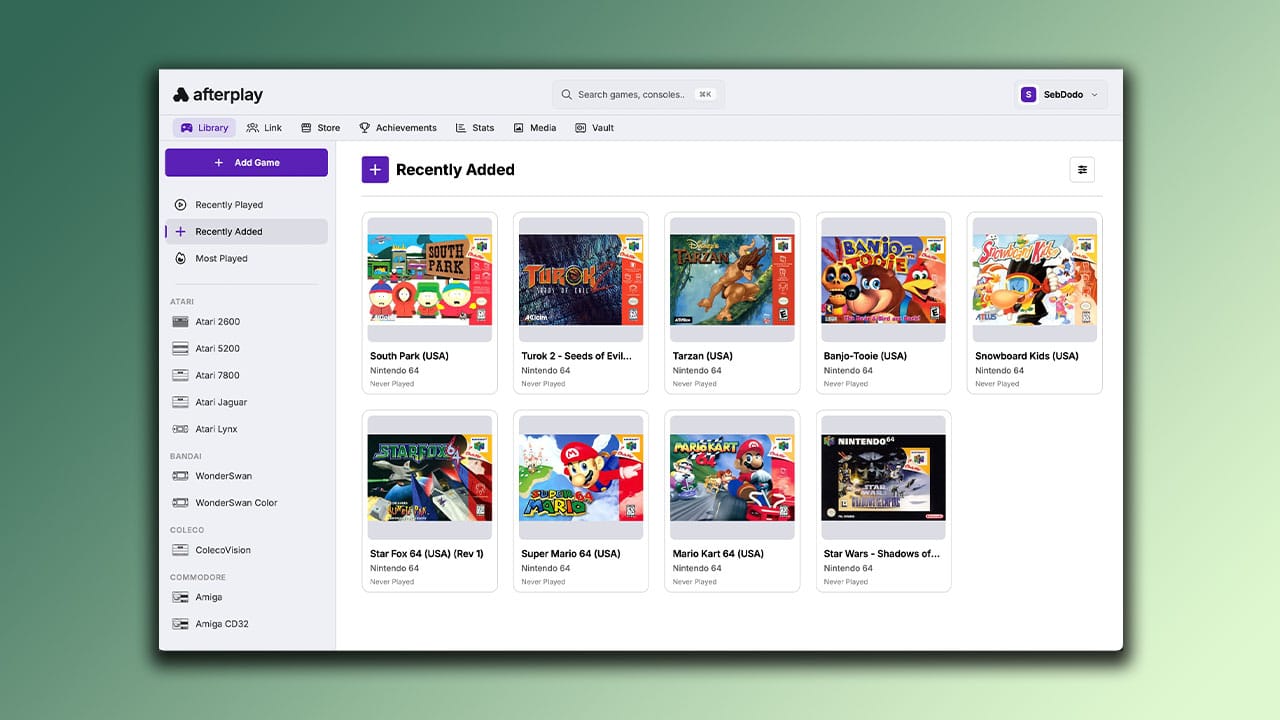Open WonderSwan Color in the sidebar
Viewport: 1280px width, 720px height.
pyautogui.click(x=246, y=503)
